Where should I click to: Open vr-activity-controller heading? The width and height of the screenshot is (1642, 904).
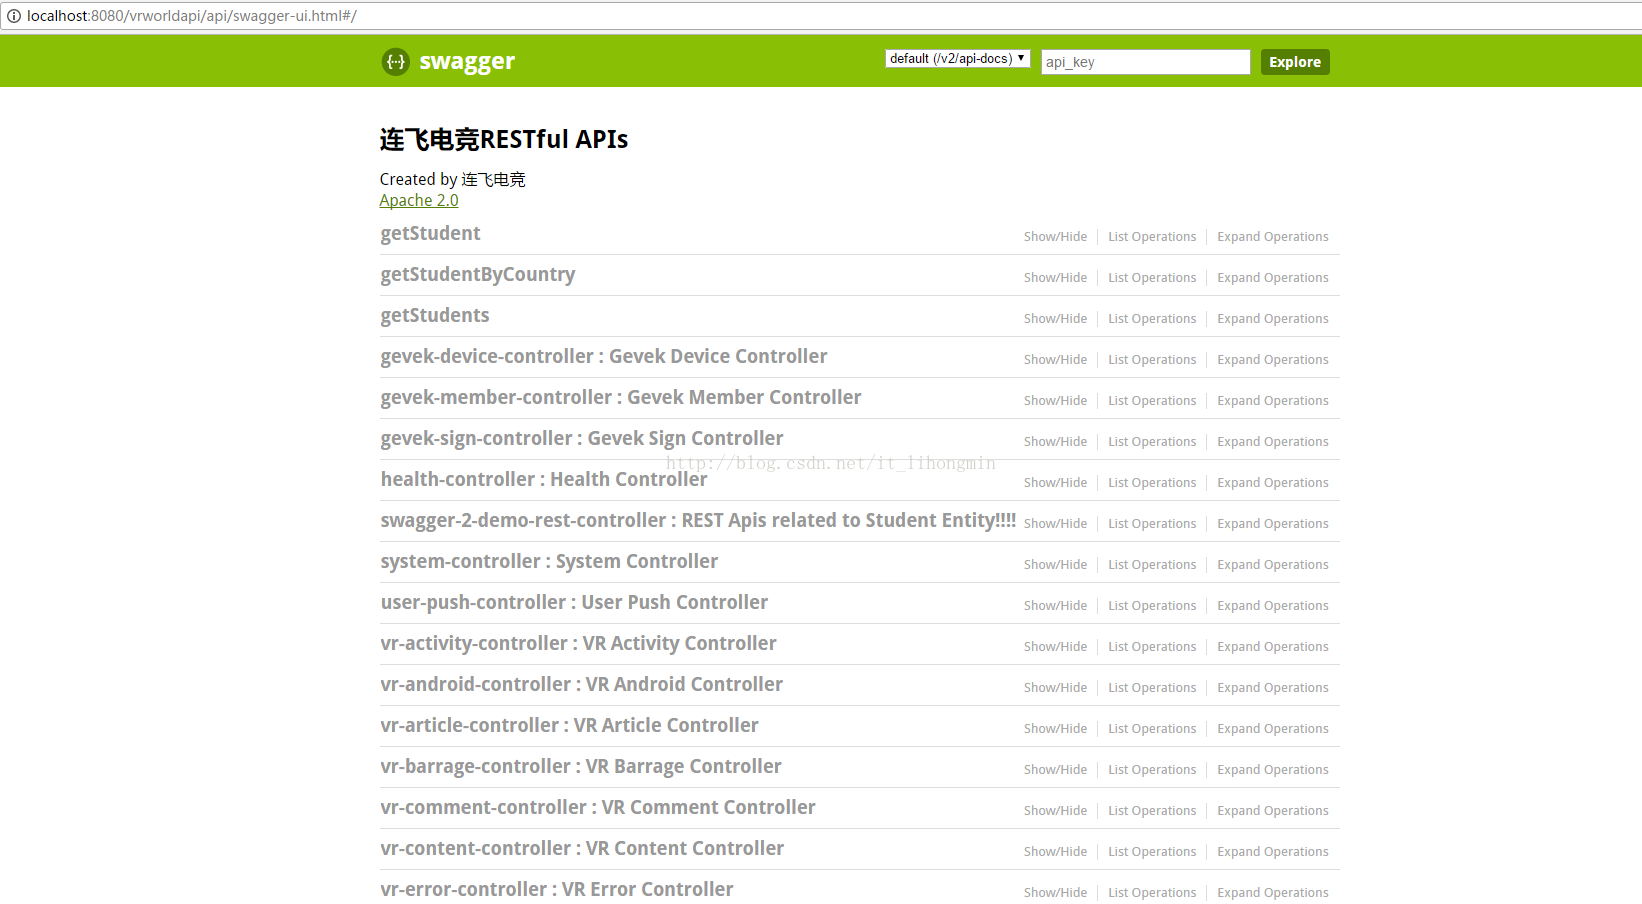(578, 643)
